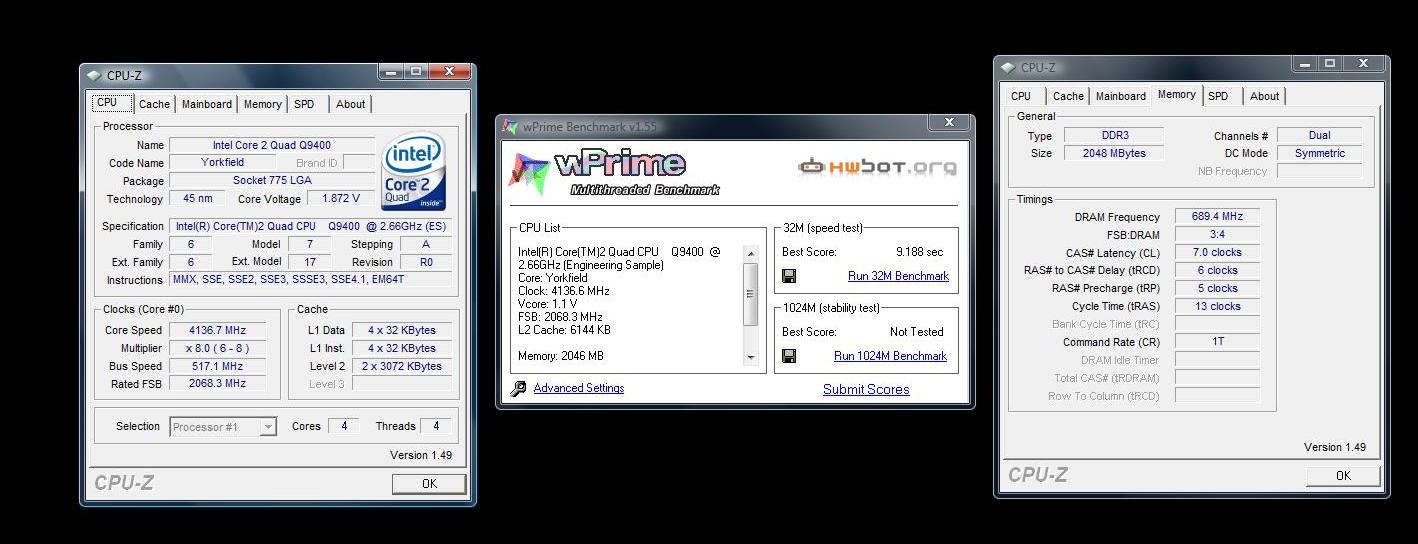The image size is (1418, 544).
Task: Click the CPU-Z title icon in the right Memory window
Action: point(1008,68)
